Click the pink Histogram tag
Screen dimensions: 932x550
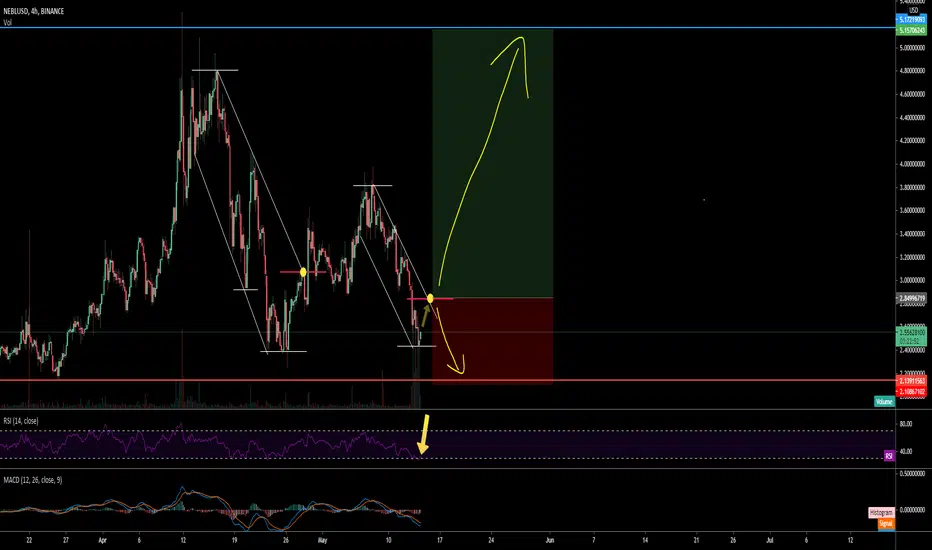(881, 512)
